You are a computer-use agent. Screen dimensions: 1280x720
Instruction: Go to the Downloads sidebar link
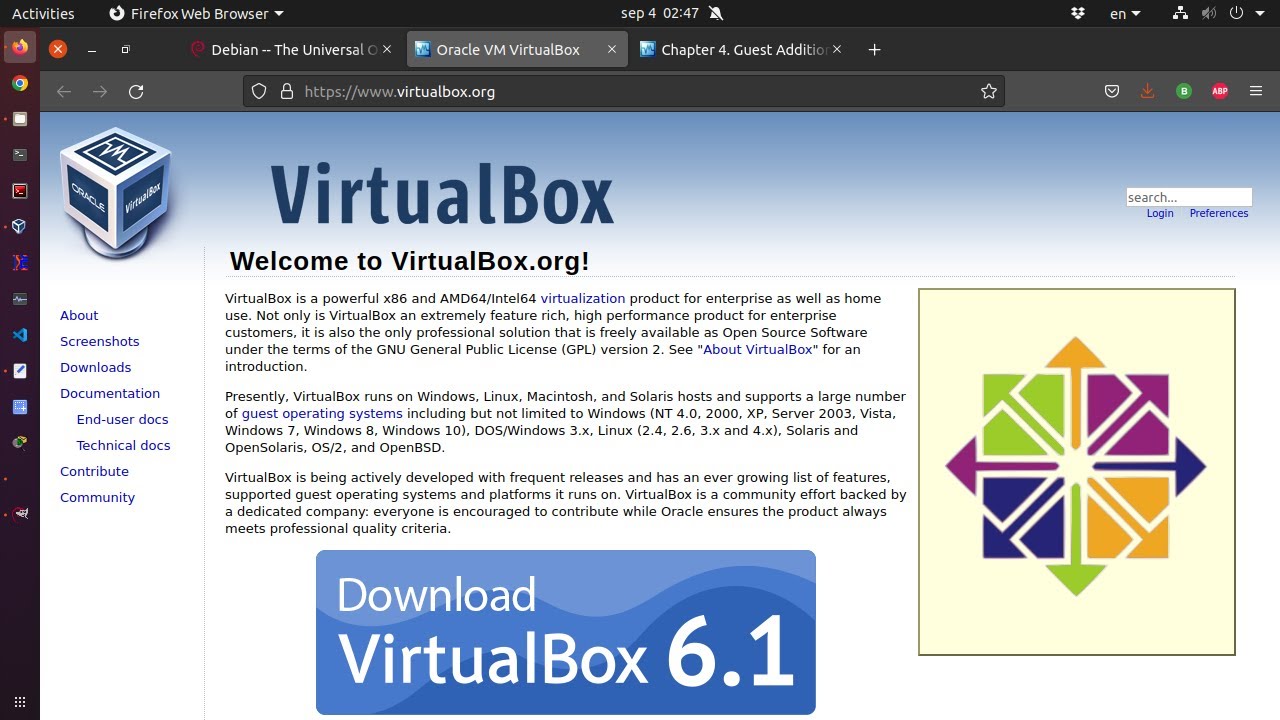tap(96, 367)
